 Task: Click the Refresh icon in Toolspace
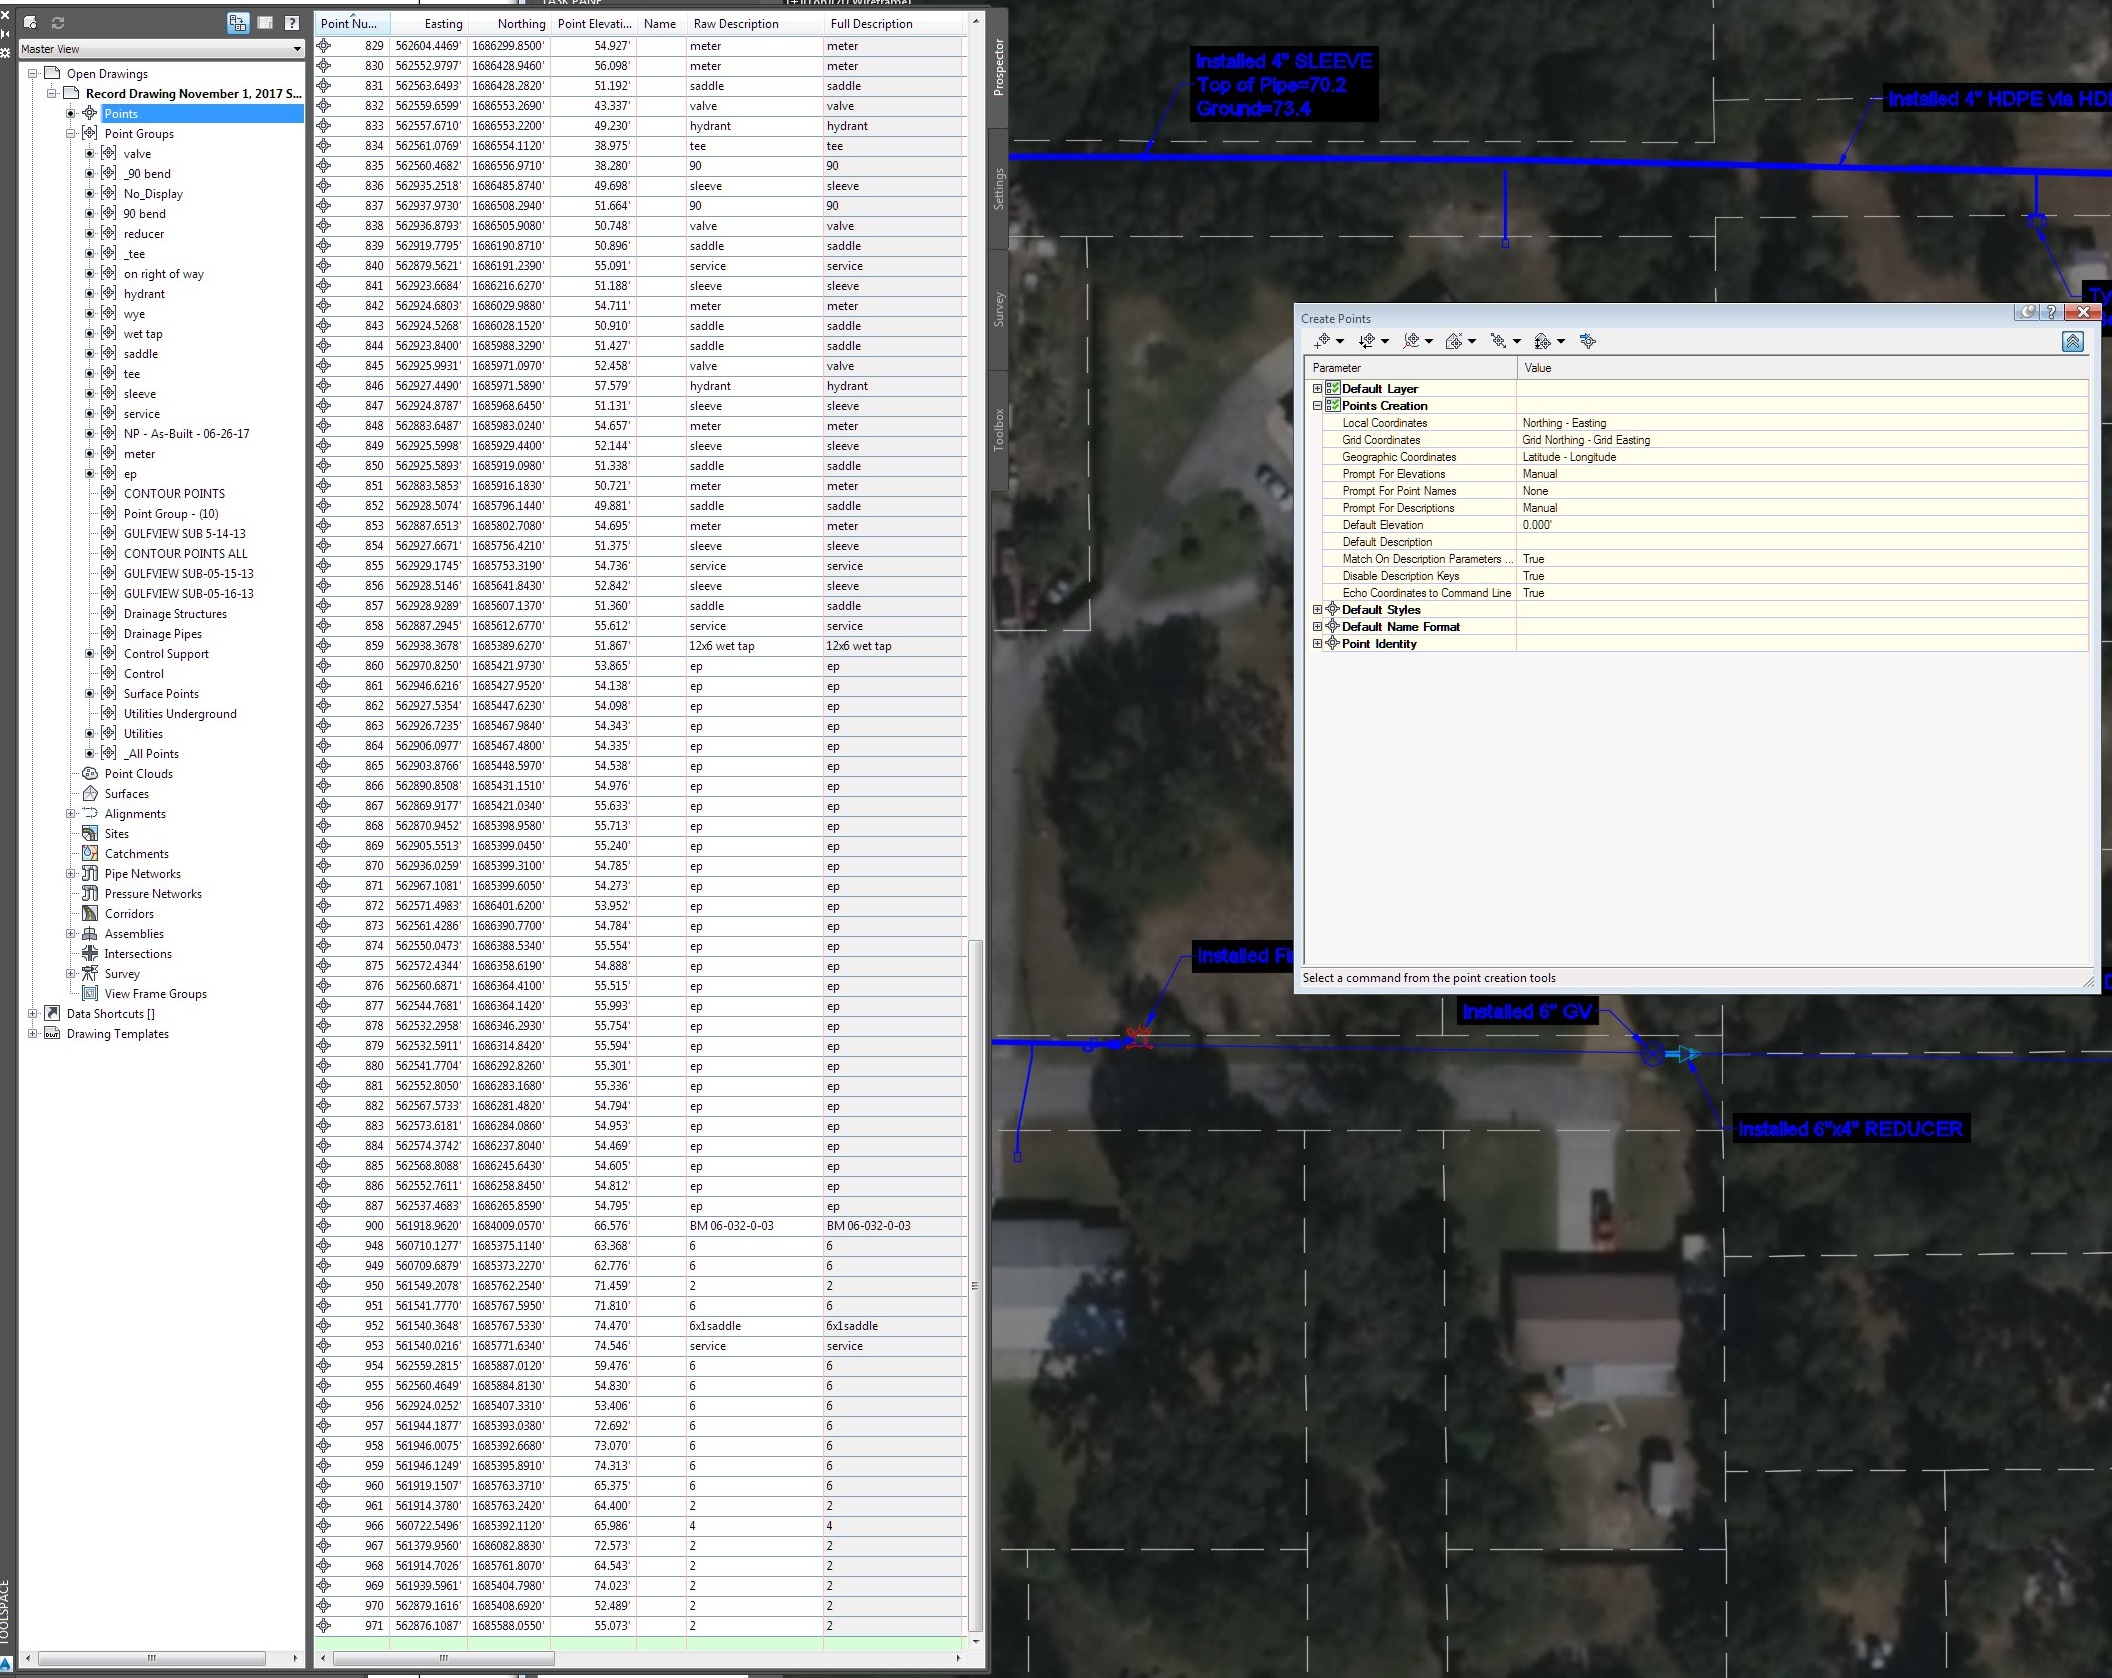[58, 23]
